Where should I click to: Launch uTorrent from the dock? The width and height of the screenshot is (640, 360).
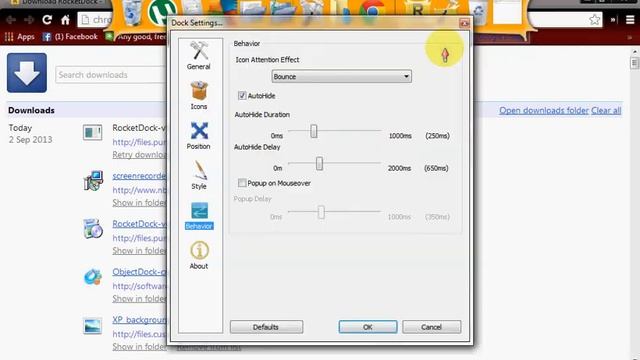click(162, 12)
